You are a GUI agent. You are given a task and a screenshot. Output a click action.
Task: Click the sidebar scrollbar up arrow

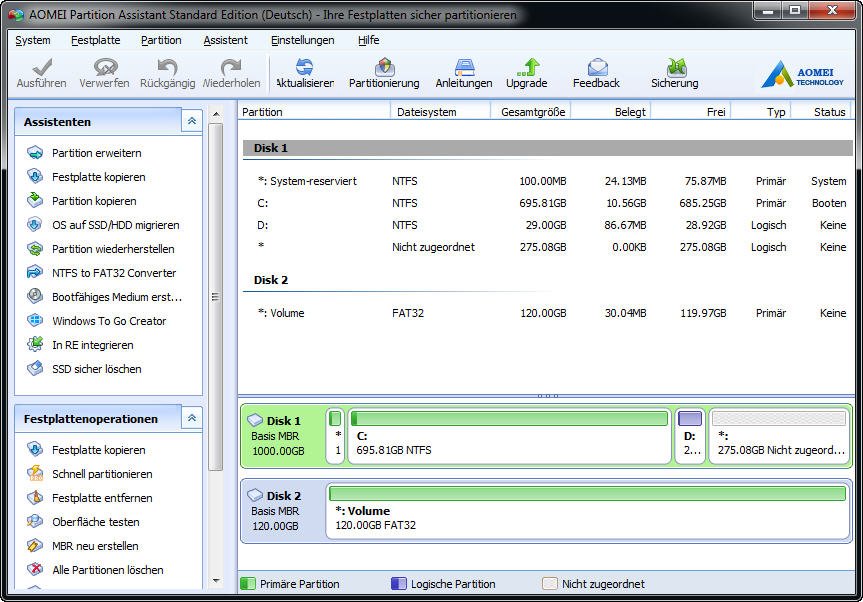tap(216, 114)
